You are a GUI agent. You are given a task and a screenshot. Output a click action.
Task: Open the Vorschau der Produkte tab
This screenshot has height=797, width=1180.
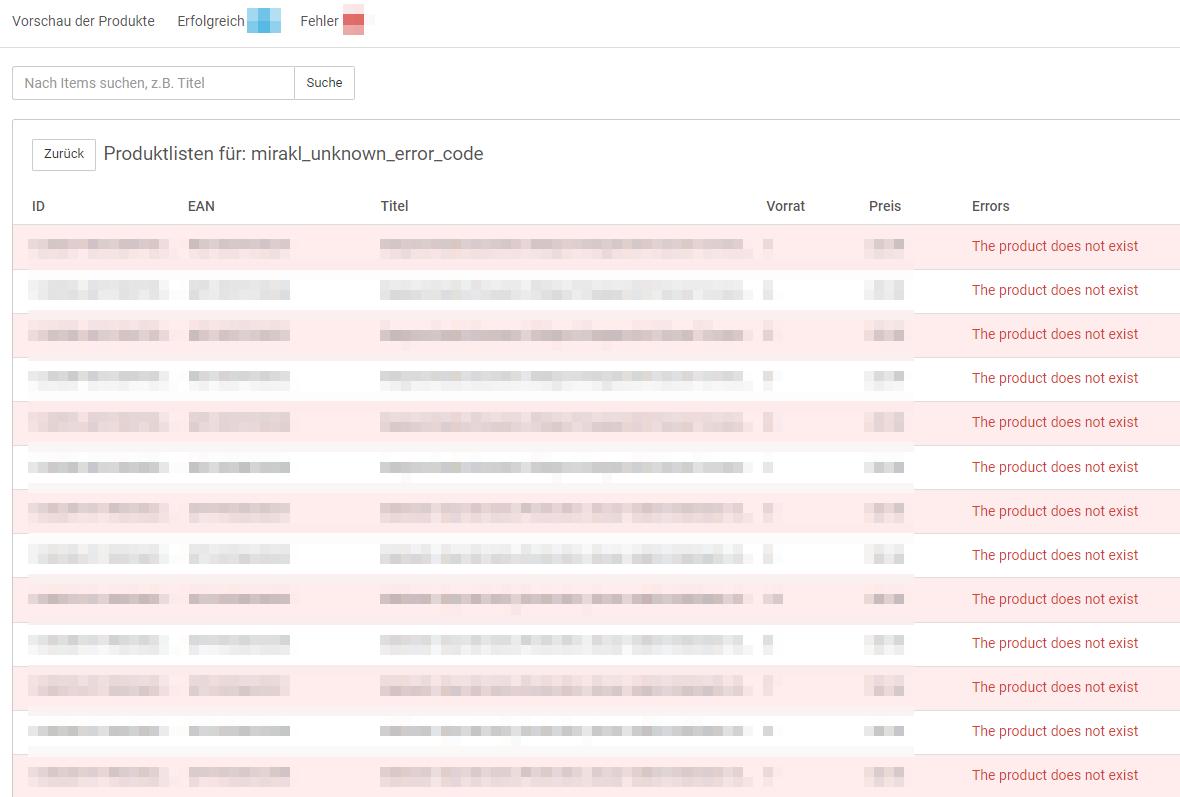coord(83,21)
